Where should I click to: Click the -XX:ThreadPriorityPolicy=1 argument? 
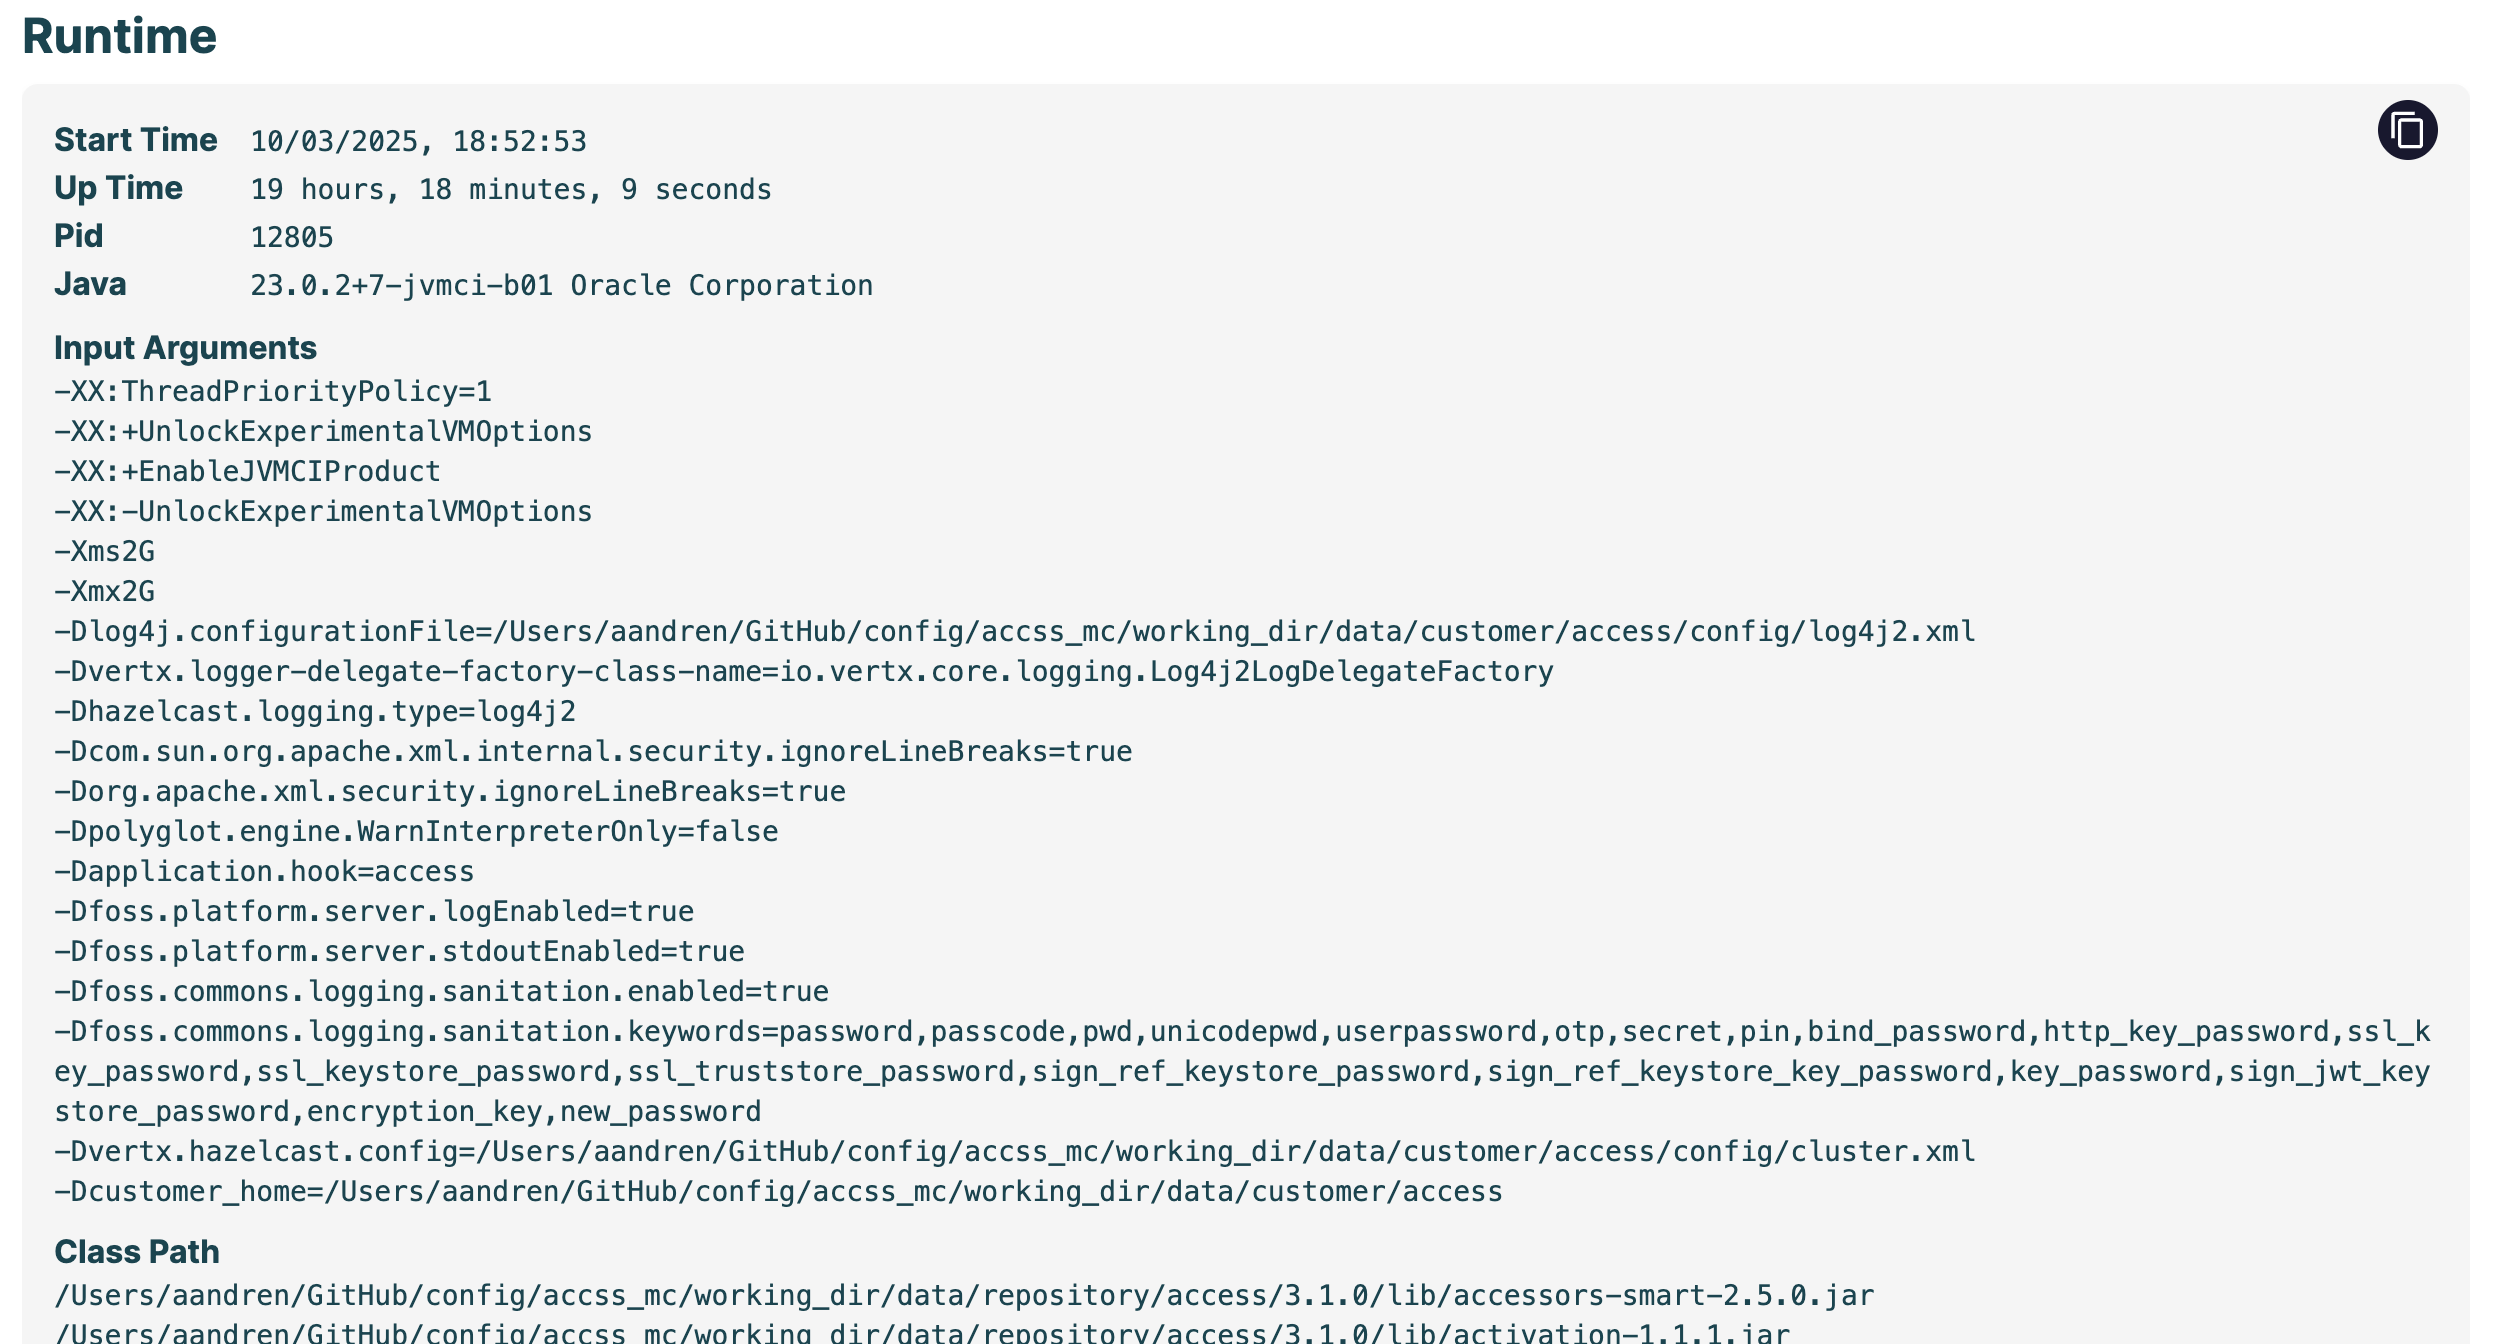273,391
